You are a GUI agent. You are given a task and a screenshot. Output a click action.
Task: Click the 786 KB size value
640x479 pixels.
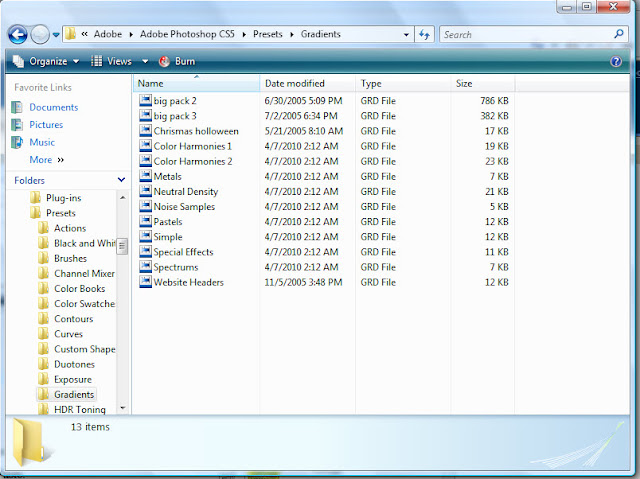pyautogui.click(x=494, y=101)
